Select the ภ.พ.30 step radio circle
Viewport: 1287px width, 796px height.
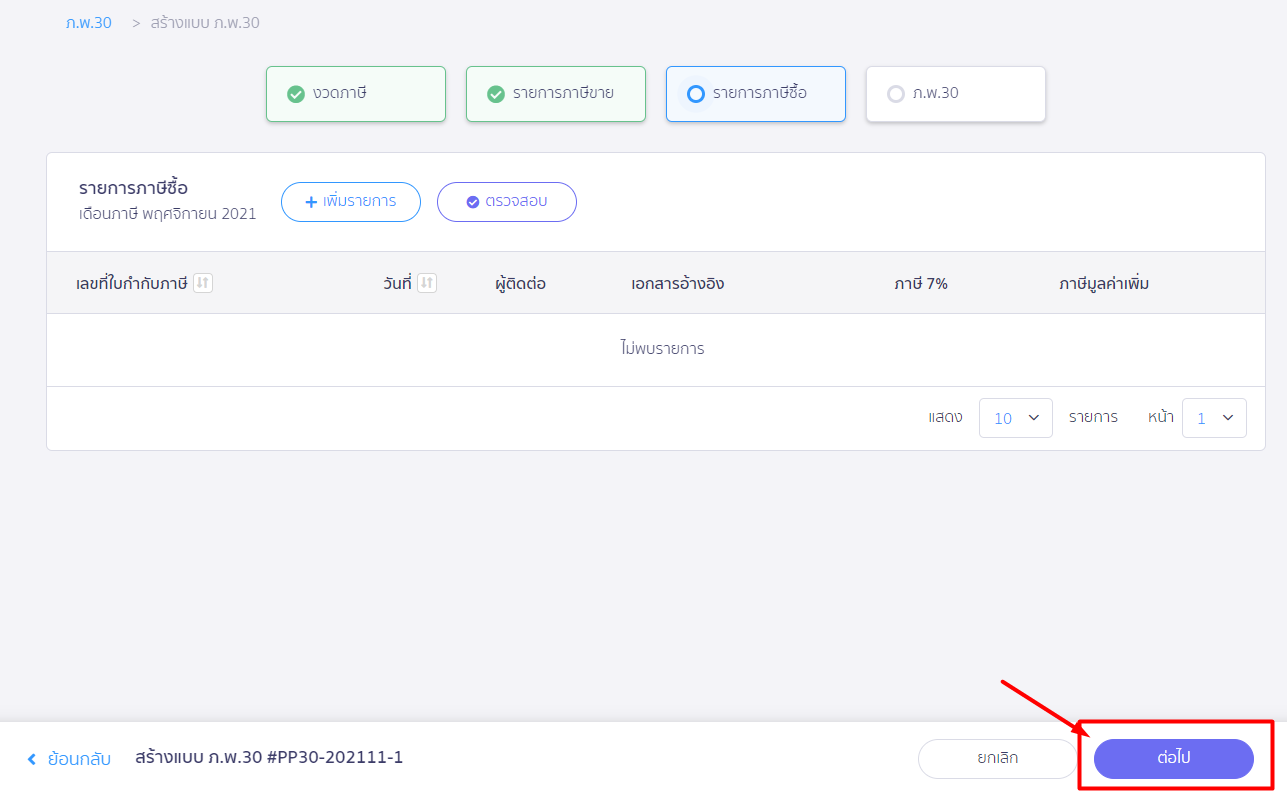point(896,94)
